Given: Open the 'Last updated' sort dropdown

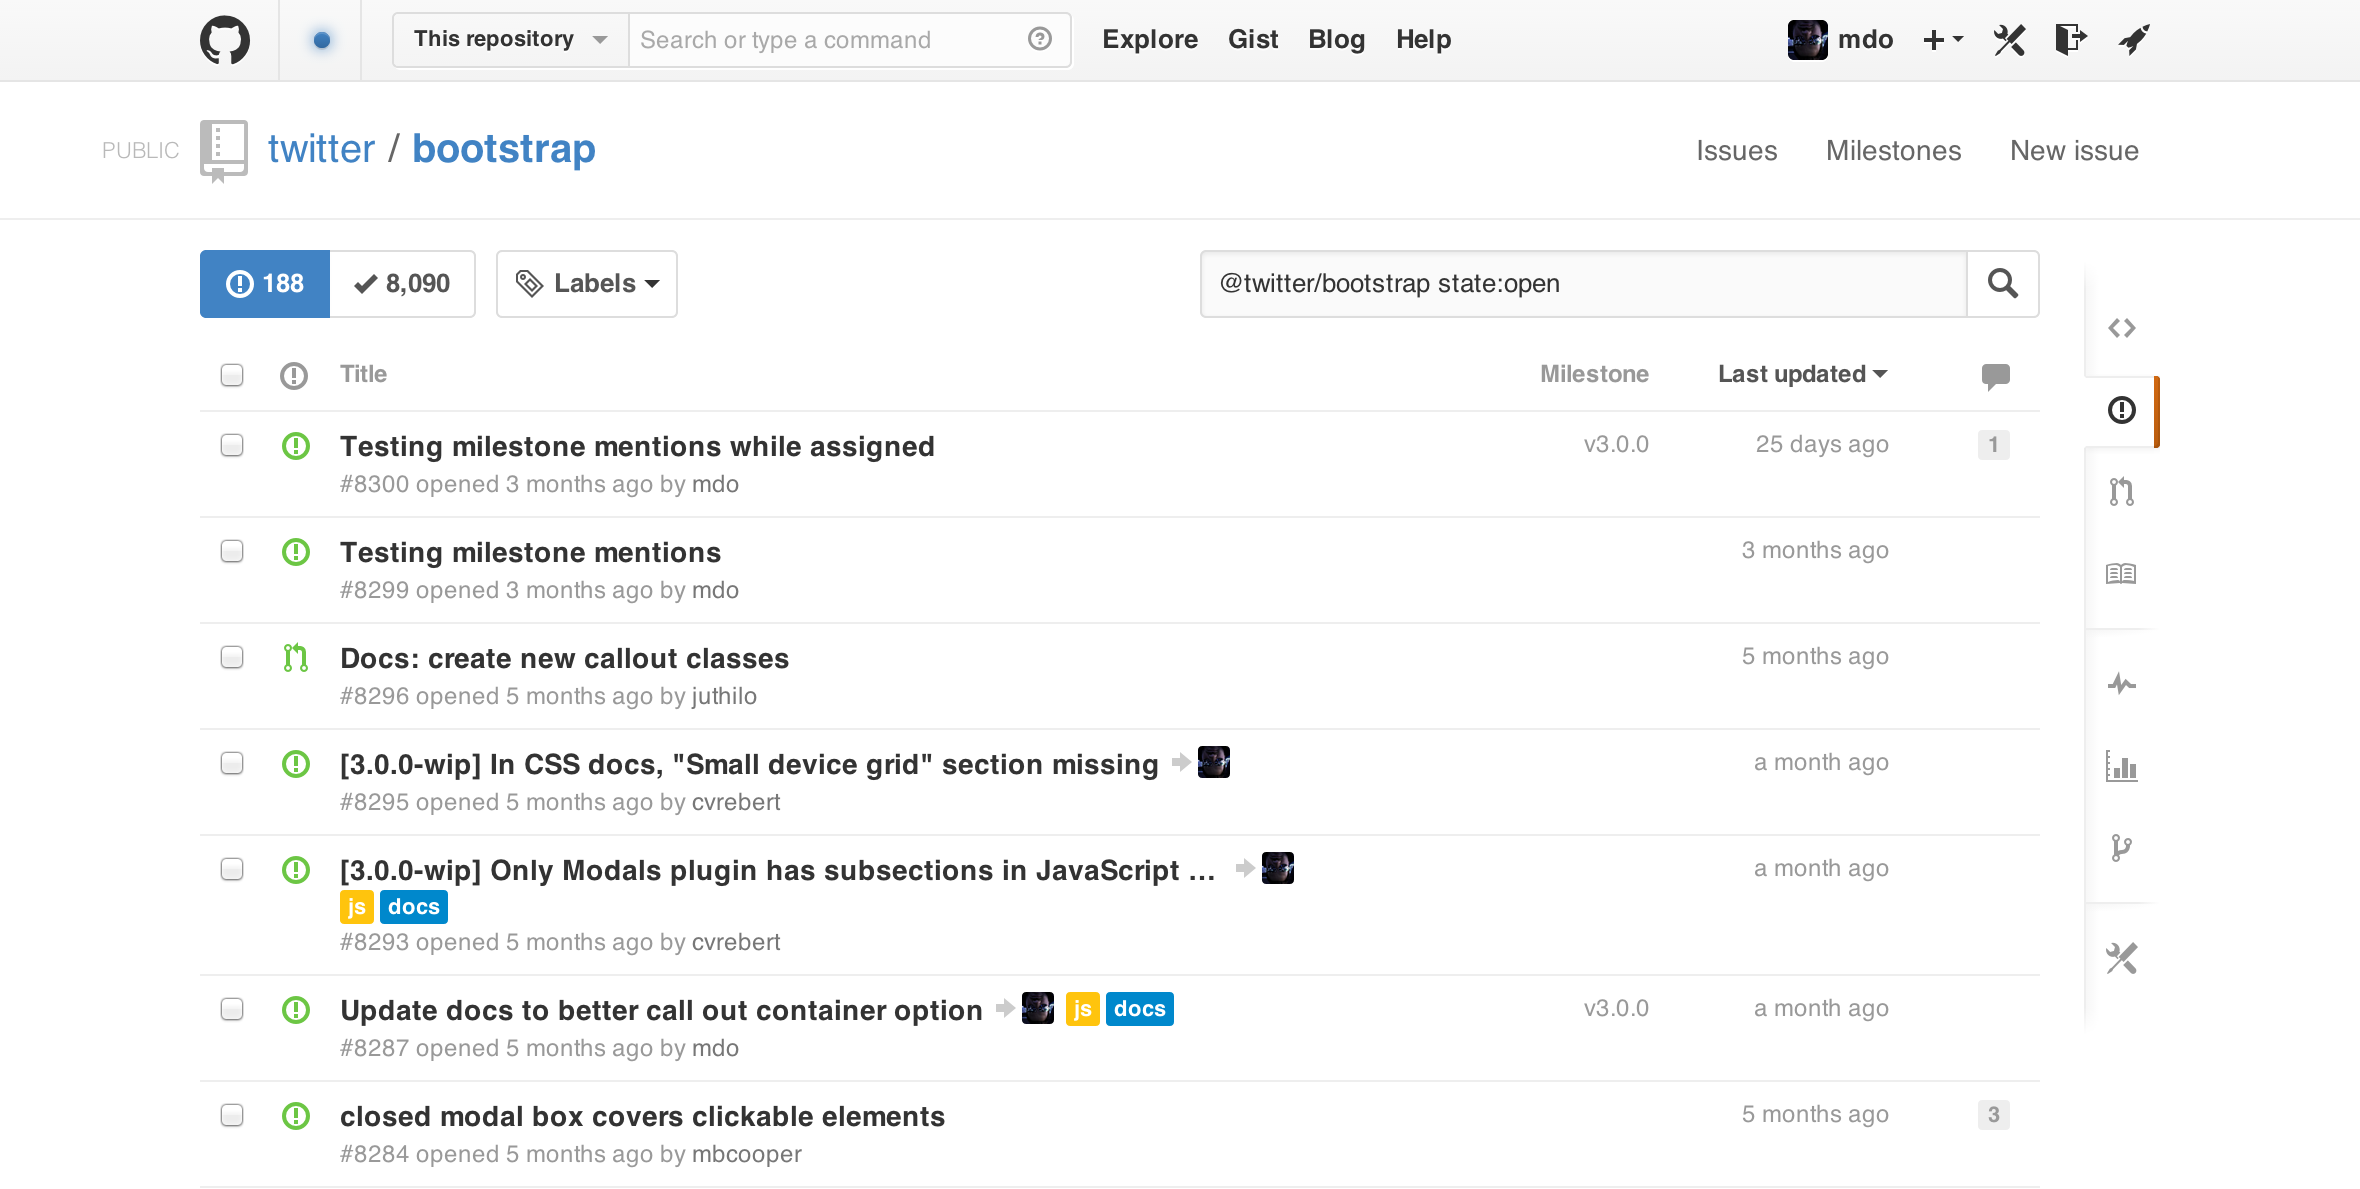Looking at the screenshot, I should pos(1802,374).
